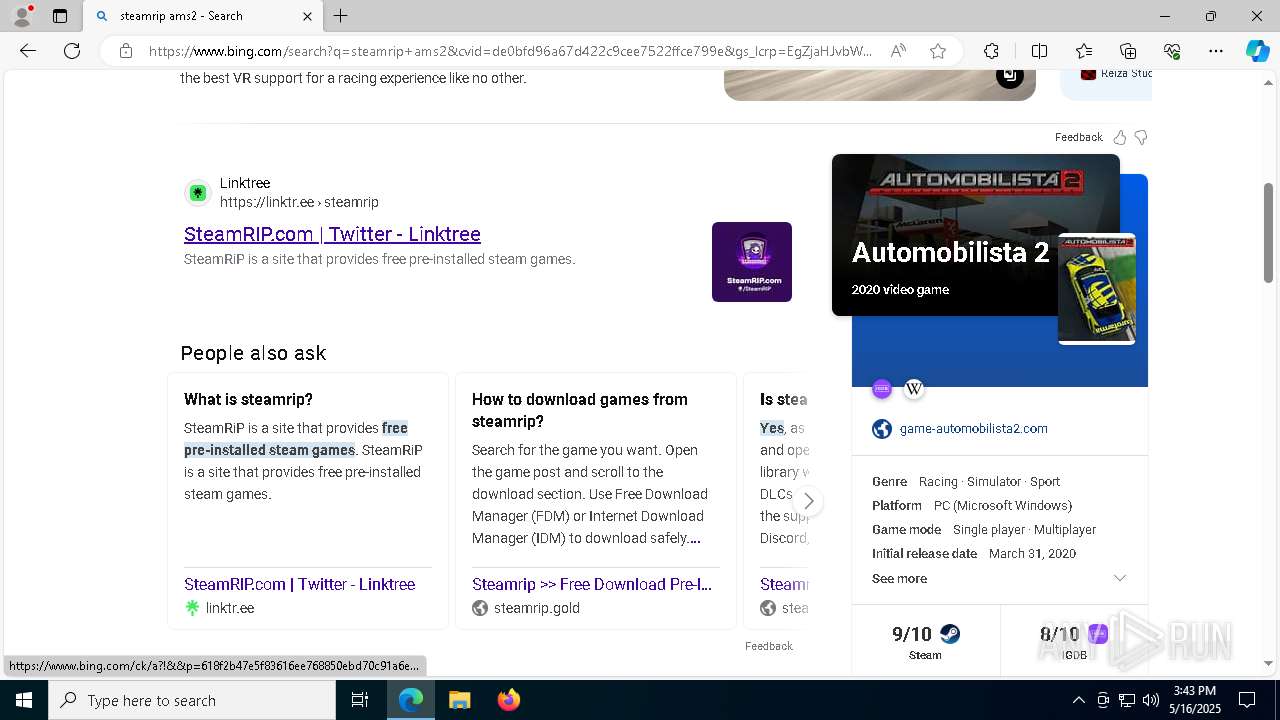Open the browser profile avatar
This screenshot has width=1280, height=720.
pyautogui.click(x=21, y=16)
